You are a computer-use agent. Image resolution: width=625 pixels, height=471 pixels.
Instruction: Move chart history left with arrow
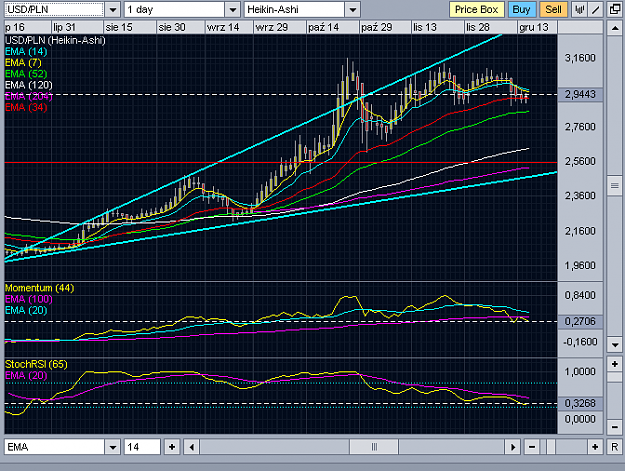tap(192, 447)
